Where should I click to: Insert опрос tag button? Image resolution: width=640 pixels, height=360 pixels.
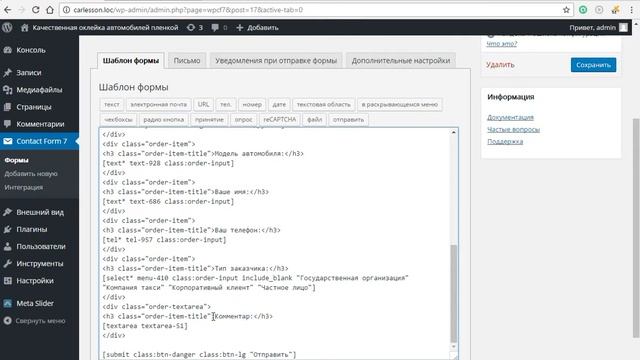244,120
